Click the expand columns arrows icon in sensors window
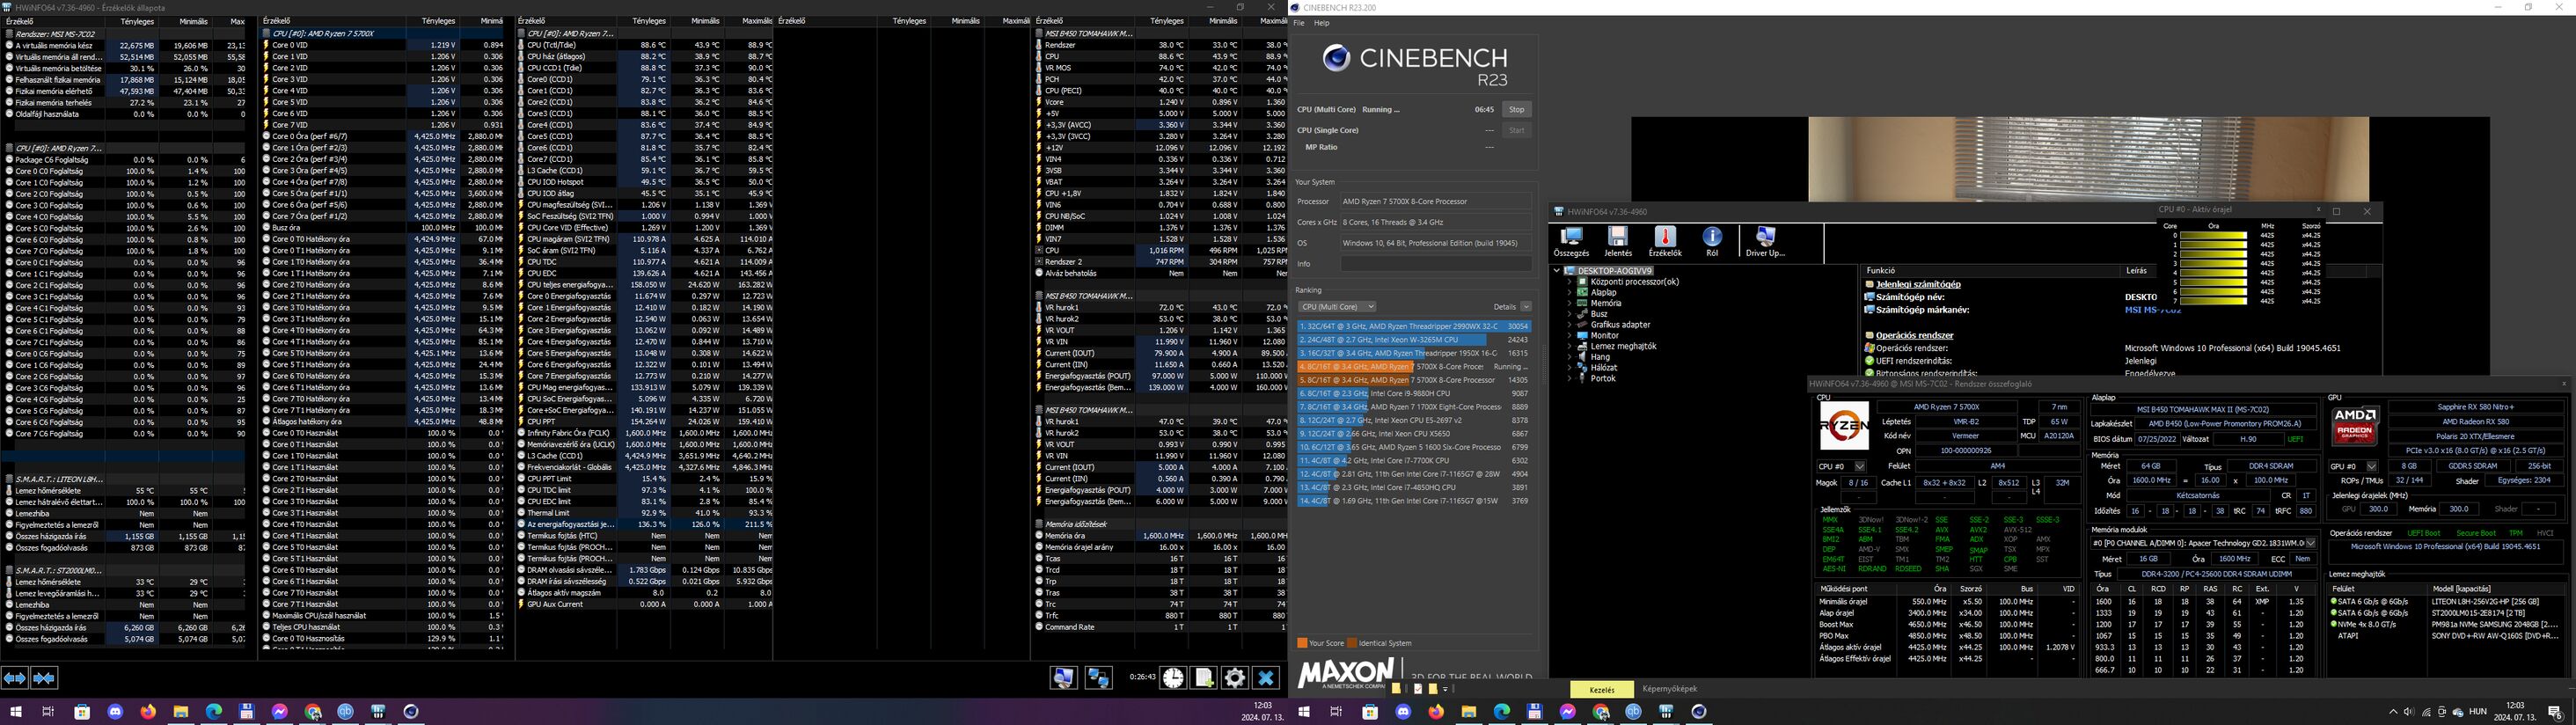The image size is (2576, 725). point(15,678)
